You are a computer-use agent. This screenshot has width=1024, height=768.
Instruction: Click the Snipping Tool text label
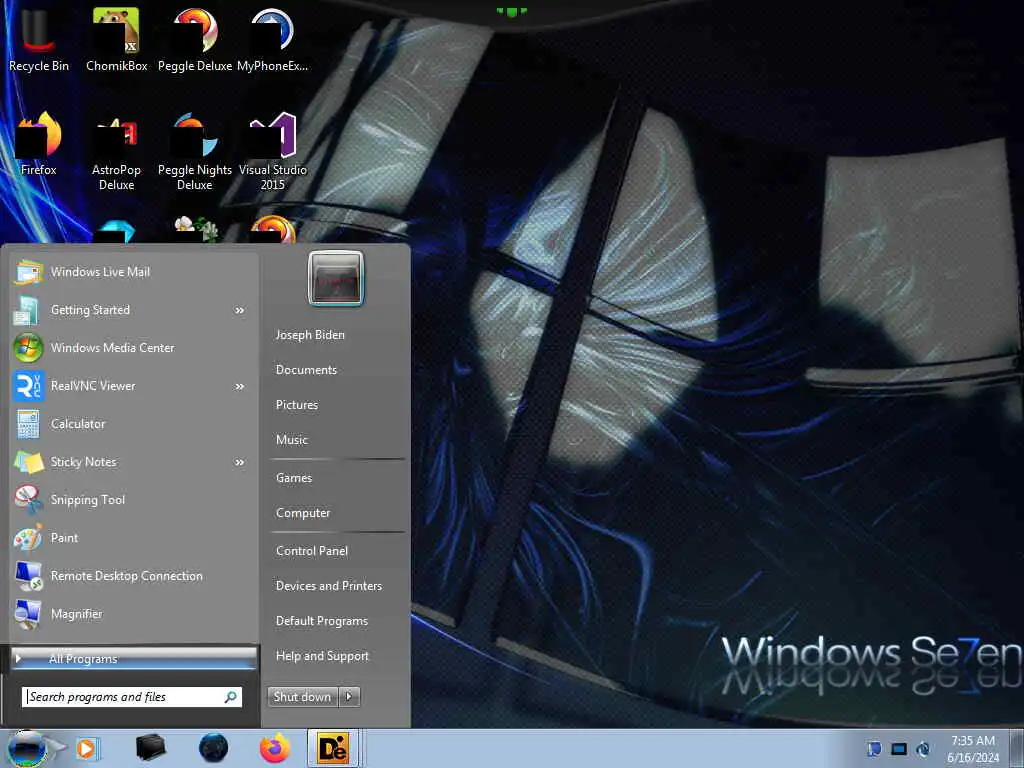(x=88, y=500)
